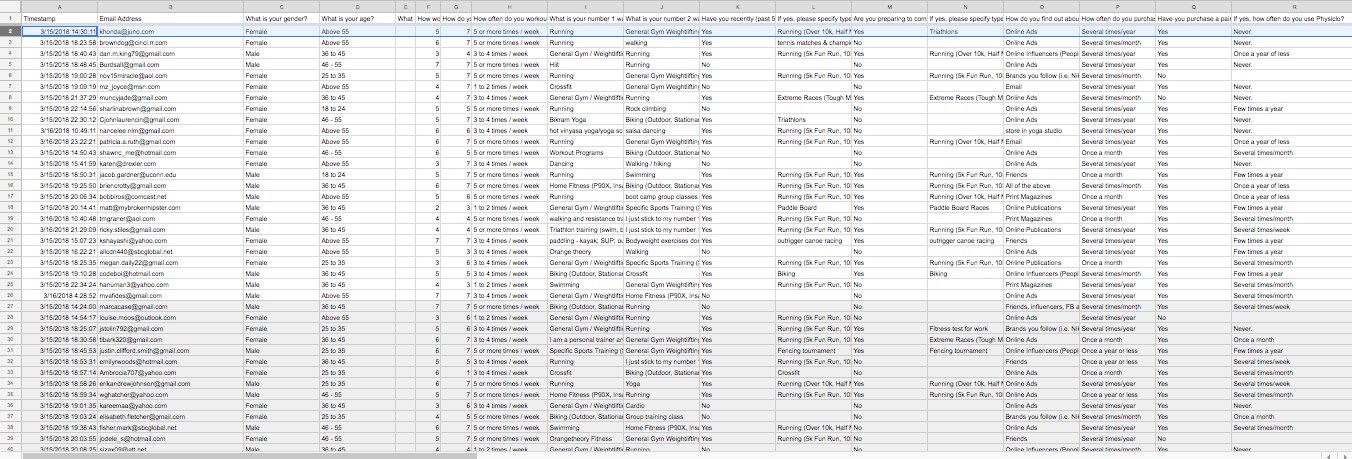1352x459 pixels.
Task: Select column B header
Action: pyautogui.click(x=169, y=6)
